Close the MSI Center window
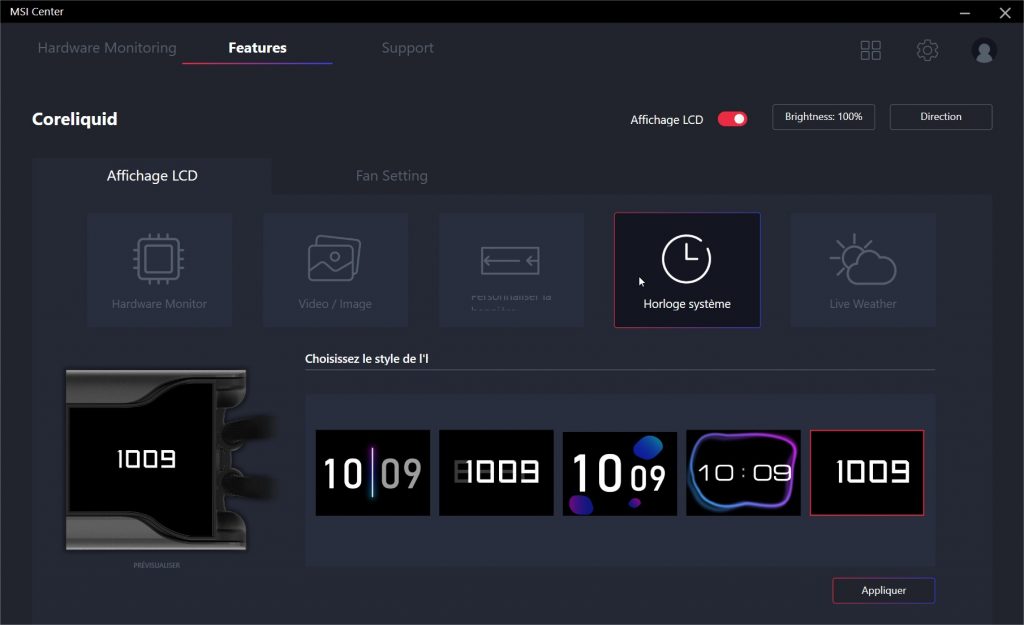The image size is (1024, 625). tap(1005, 12)
